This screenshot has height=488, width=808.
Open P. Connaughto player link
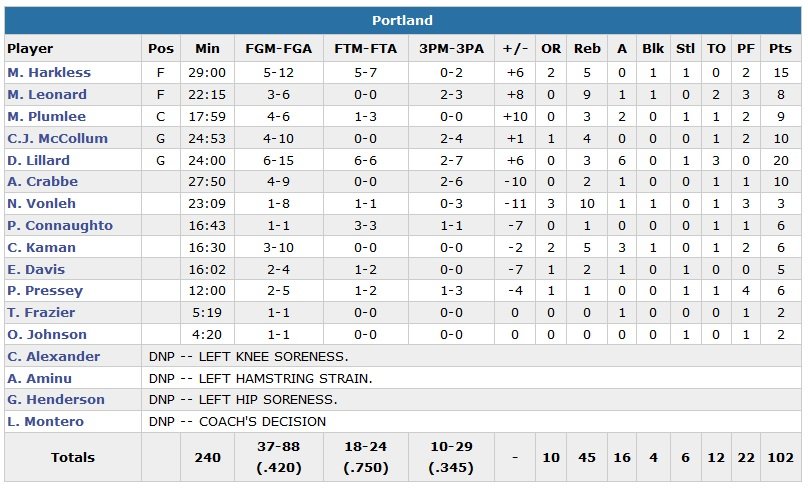click(x=60, y=226)
